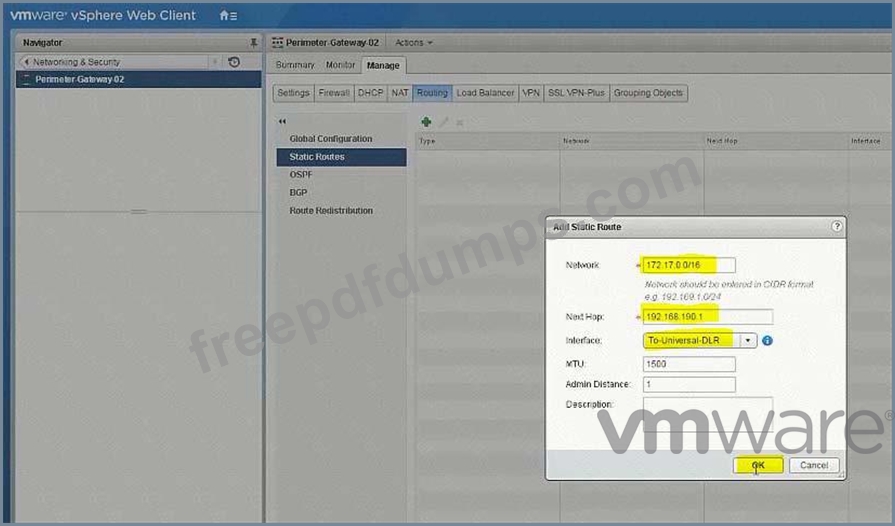The height and width of the screenshot is (526, 895).
Task: Select Perimeter-Gateway-02 in Navigator
Action: 139,79
